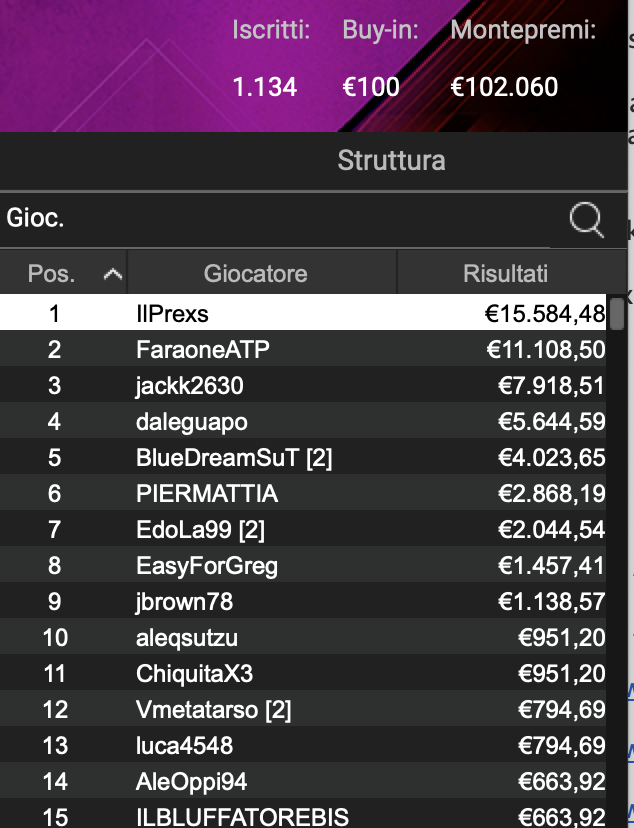Viewport: 634px width, 828px height.
Task: Click the Iscritti count 1.134
Action: pyautogui.click(x=264, y=87)
